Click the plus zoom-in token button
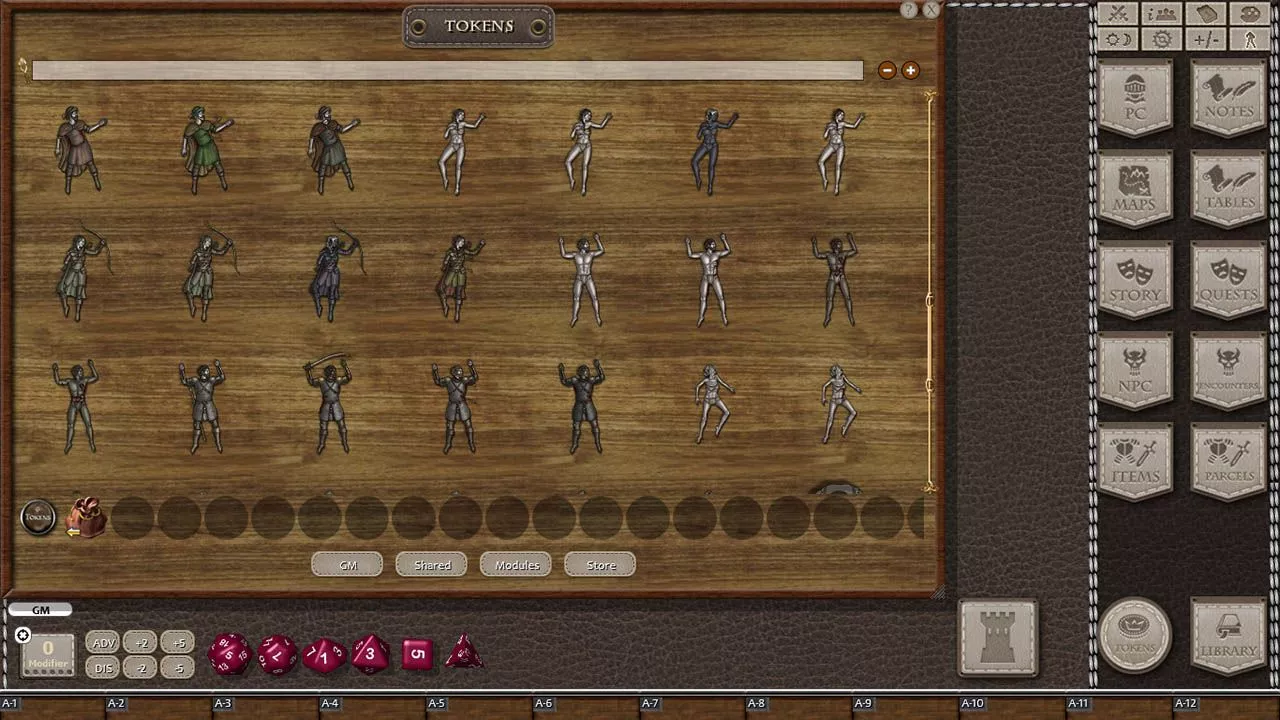This screenshot has width=1280, height=720. click(910, 70)
